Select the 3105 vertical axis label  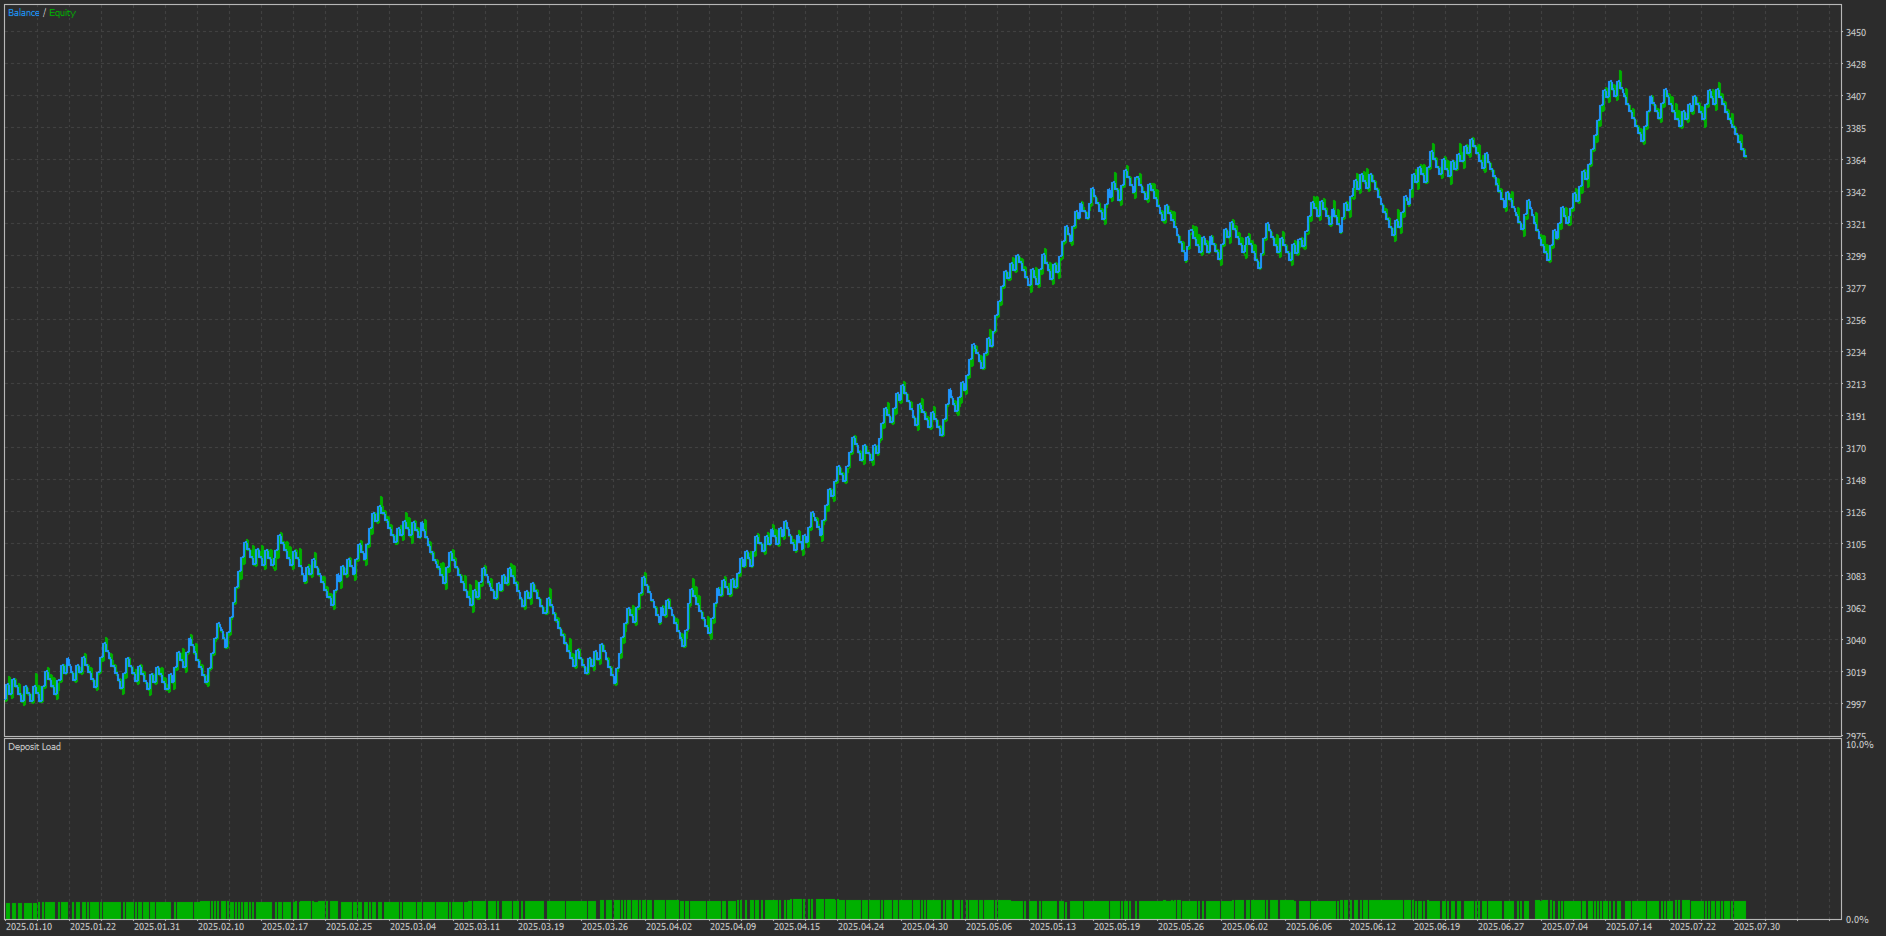pyautogui.click(x=1856, y=545)
